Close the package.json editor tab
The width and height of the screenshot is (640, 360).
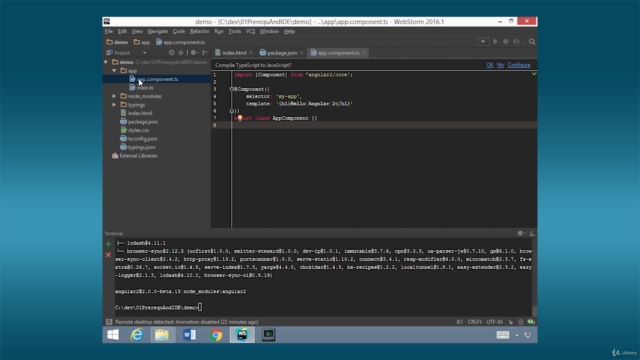click(301, 53)
